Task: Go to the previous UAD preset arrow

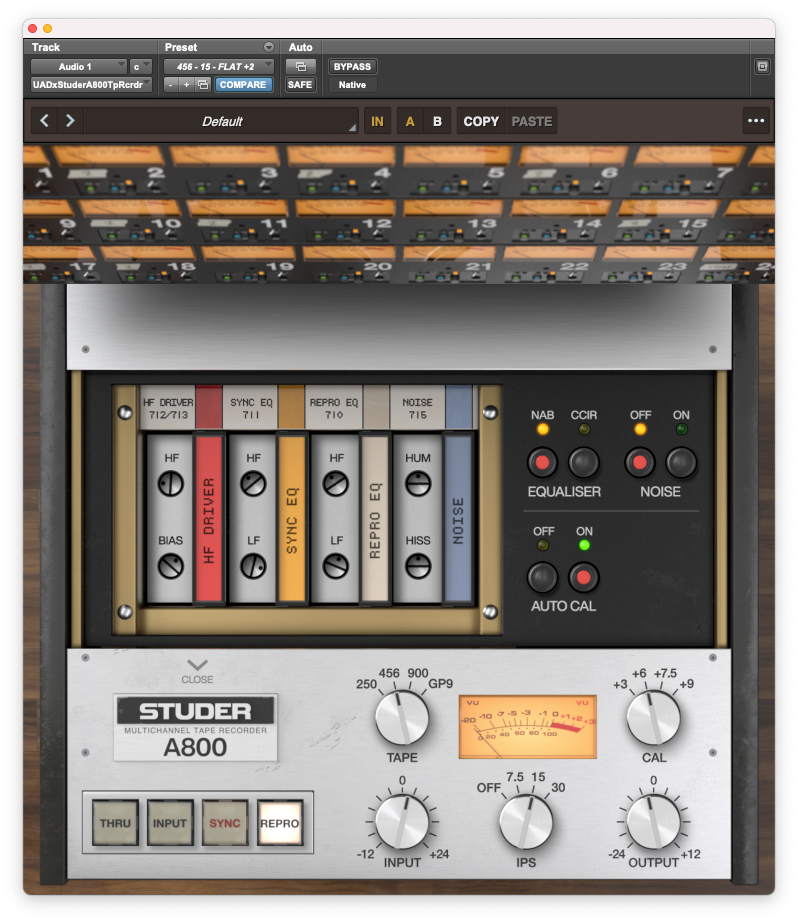Action: tap(44, 121)
